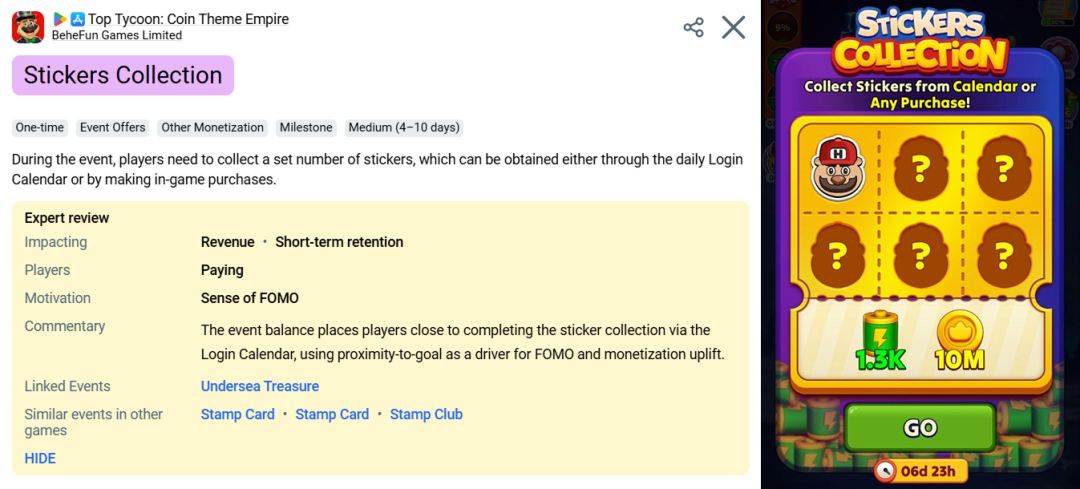This screenshot has width=1080, height=489.
Task: Click the share icon
Action: [x=693, y=28]
